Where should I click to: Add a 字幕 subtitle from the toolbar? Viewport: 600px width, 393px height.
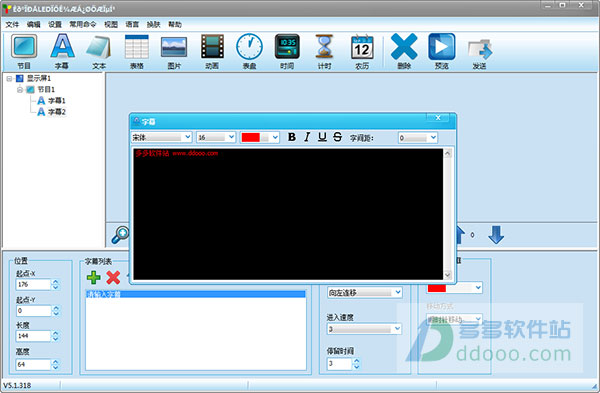(x=62, y=46)
